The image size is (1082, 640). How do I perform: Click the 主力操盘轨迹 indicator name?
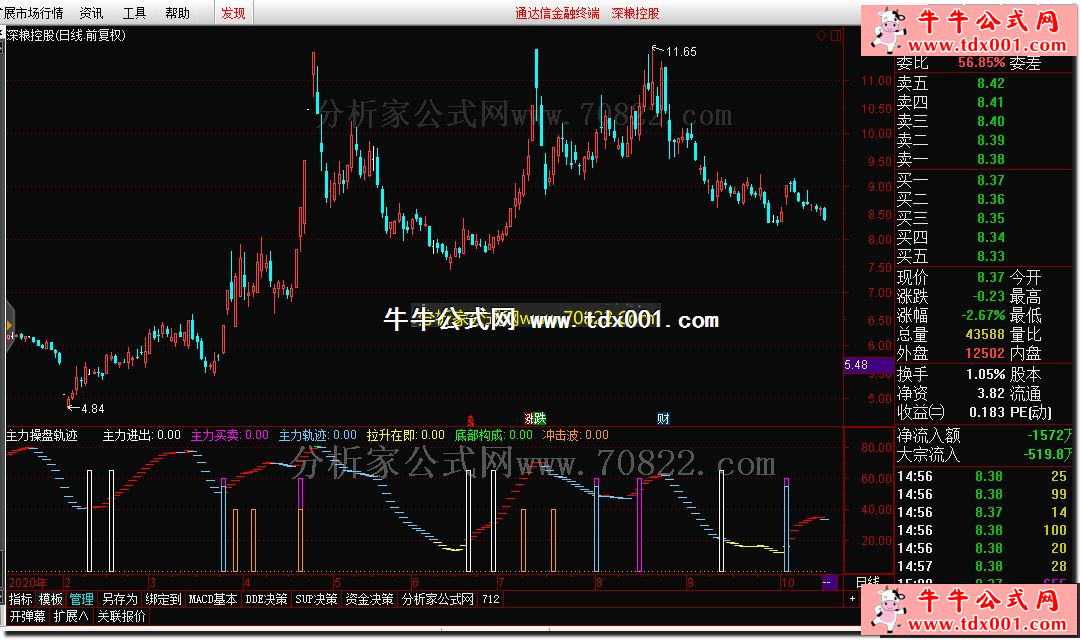tap(42, 436)
